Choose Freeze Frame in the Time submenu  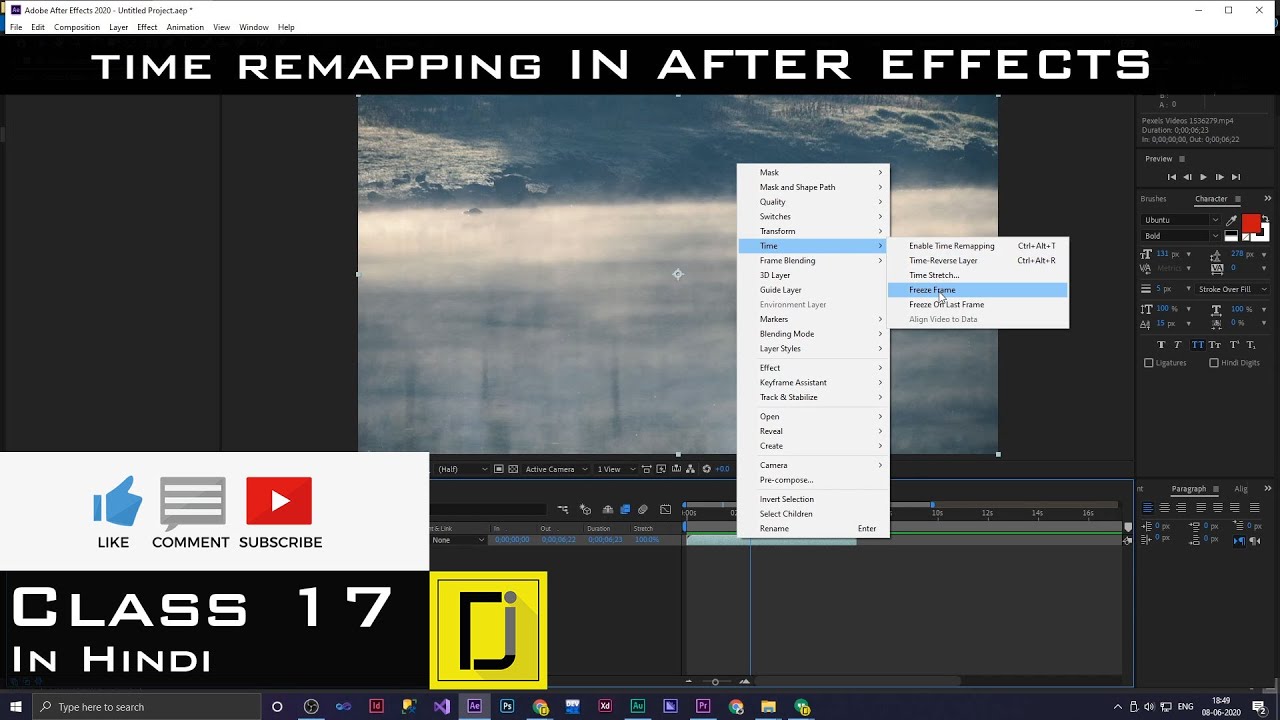tap(978, 290)
